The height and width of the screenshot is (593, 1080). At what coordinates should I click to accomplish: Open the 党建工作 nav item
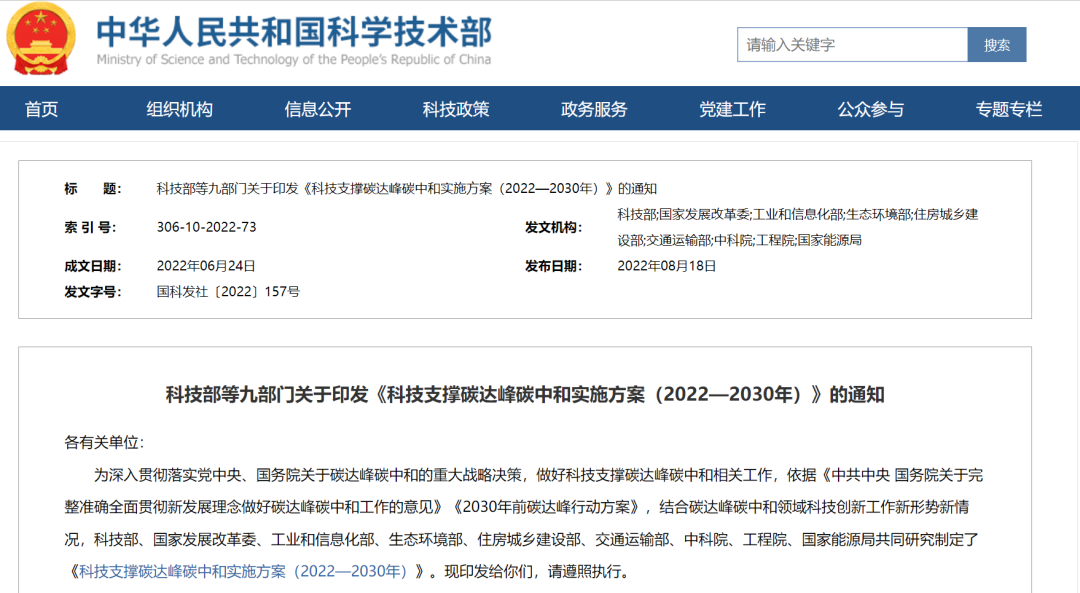pyautogui.click(x=732, y=109)
